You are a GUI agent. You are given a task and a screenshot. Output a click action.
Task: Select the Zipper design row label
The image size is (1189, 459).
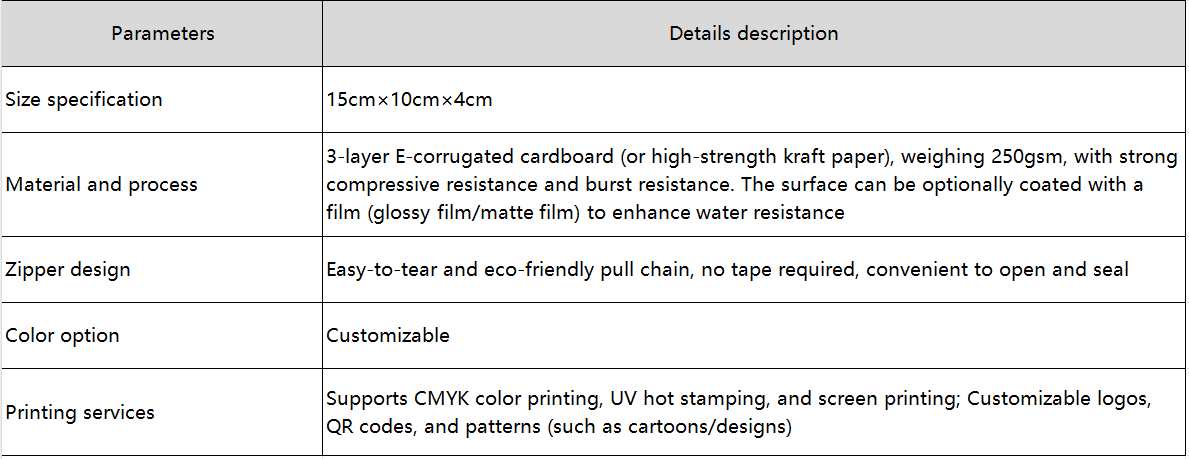click(68, 270)
